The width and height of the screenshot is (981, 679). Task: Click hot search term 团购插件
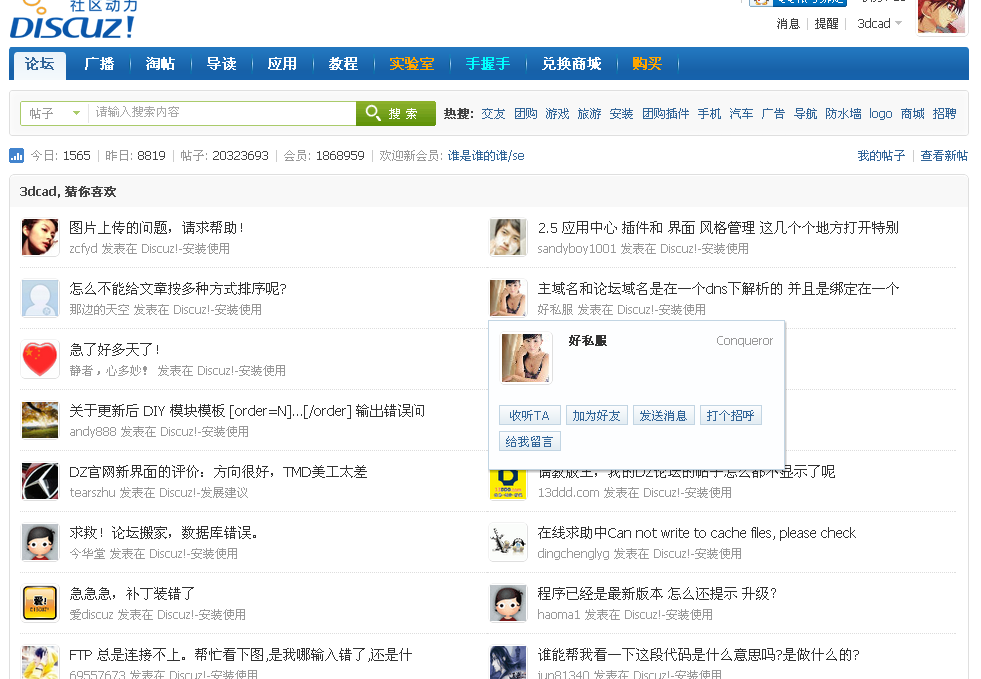(666, 114)
